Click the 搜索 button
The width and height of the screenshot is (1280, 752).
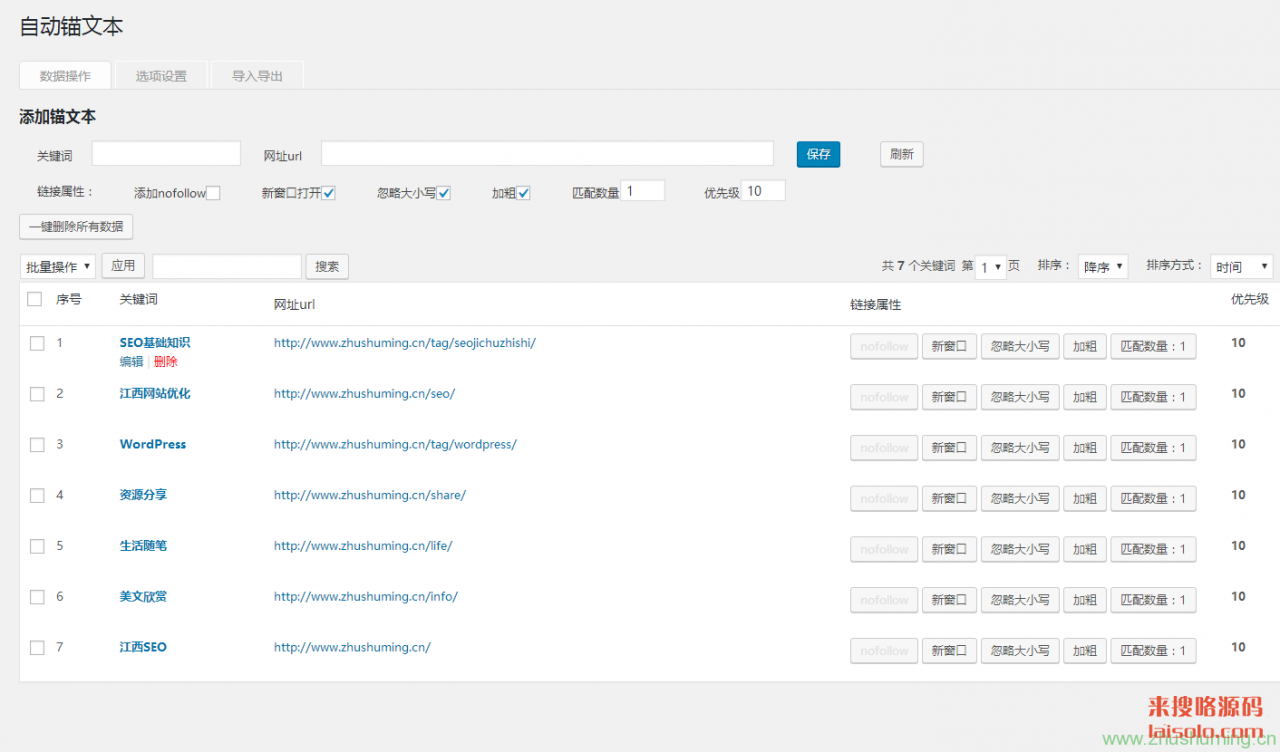click(327, 266)
